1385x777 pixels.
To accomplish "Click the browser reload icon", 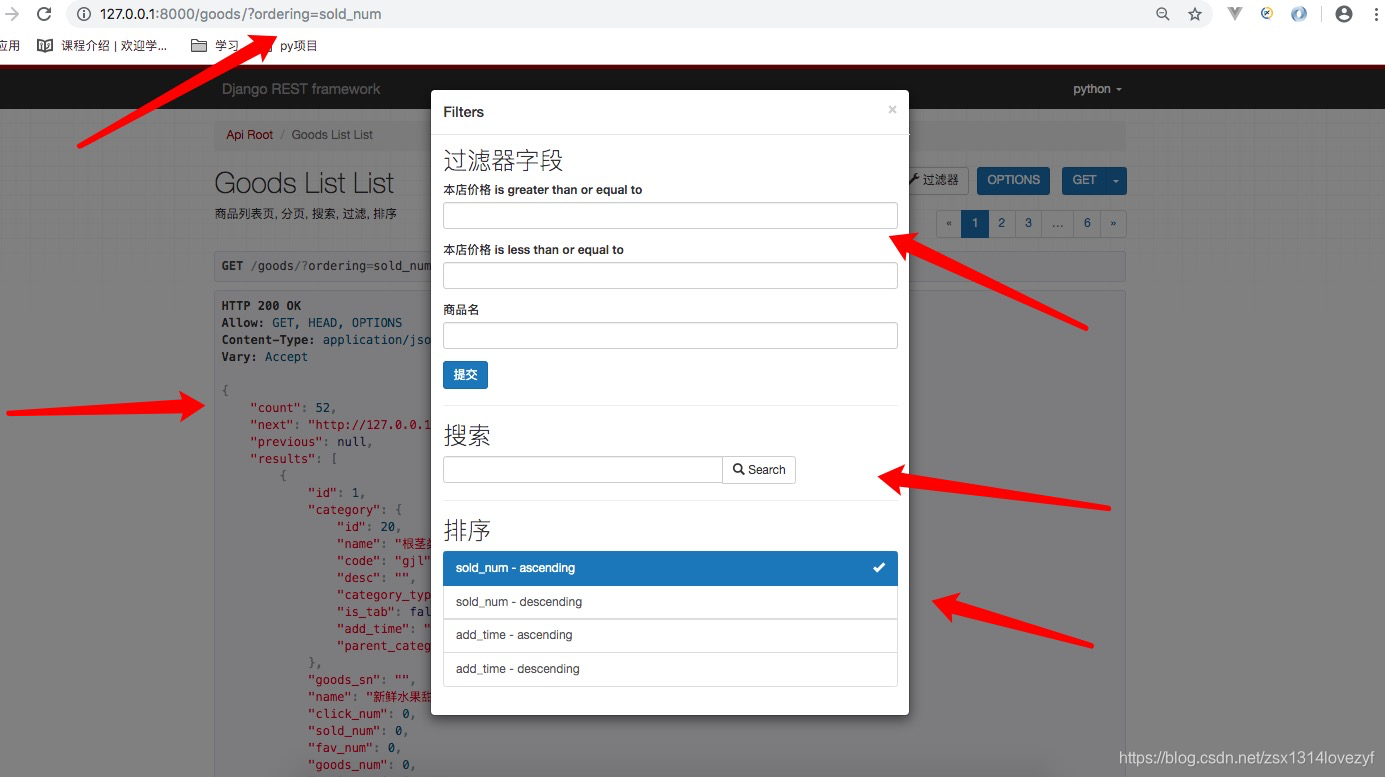I will coord(44,14).
